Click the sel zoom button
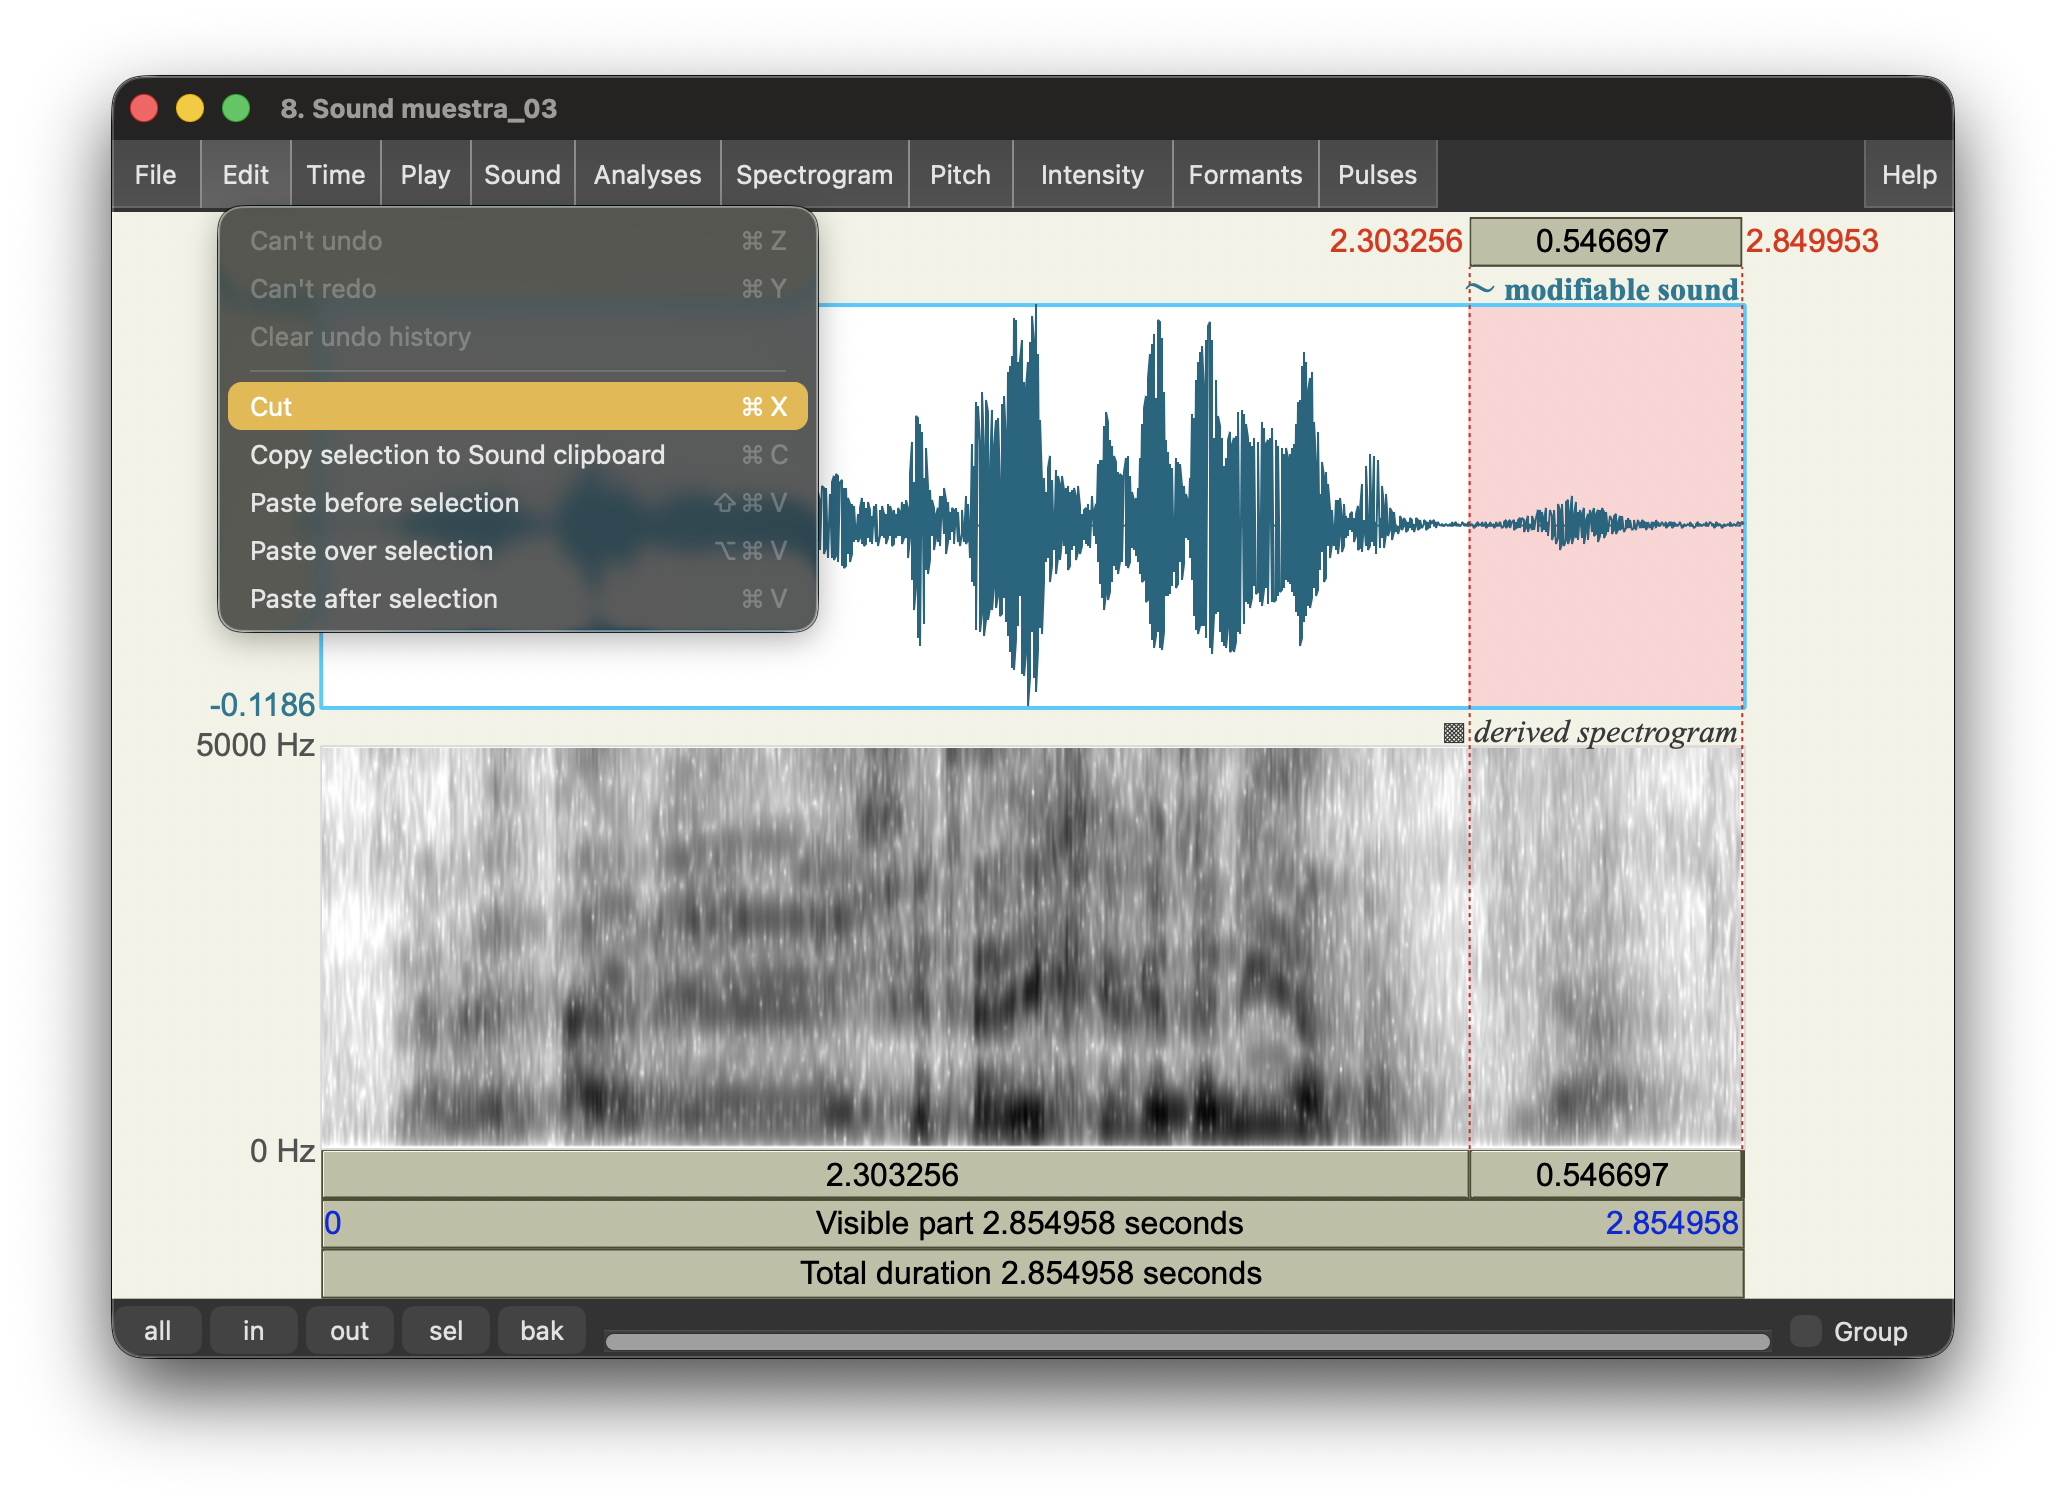The height and width of the screenshot is (1506, 2066). [x=445, y=1330]
